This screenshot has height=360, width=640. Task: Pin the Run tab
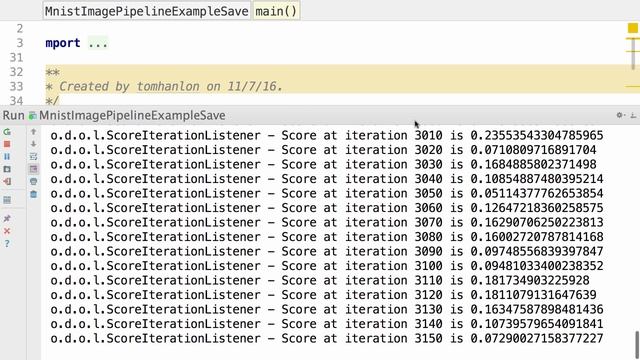tap(7, 219)
